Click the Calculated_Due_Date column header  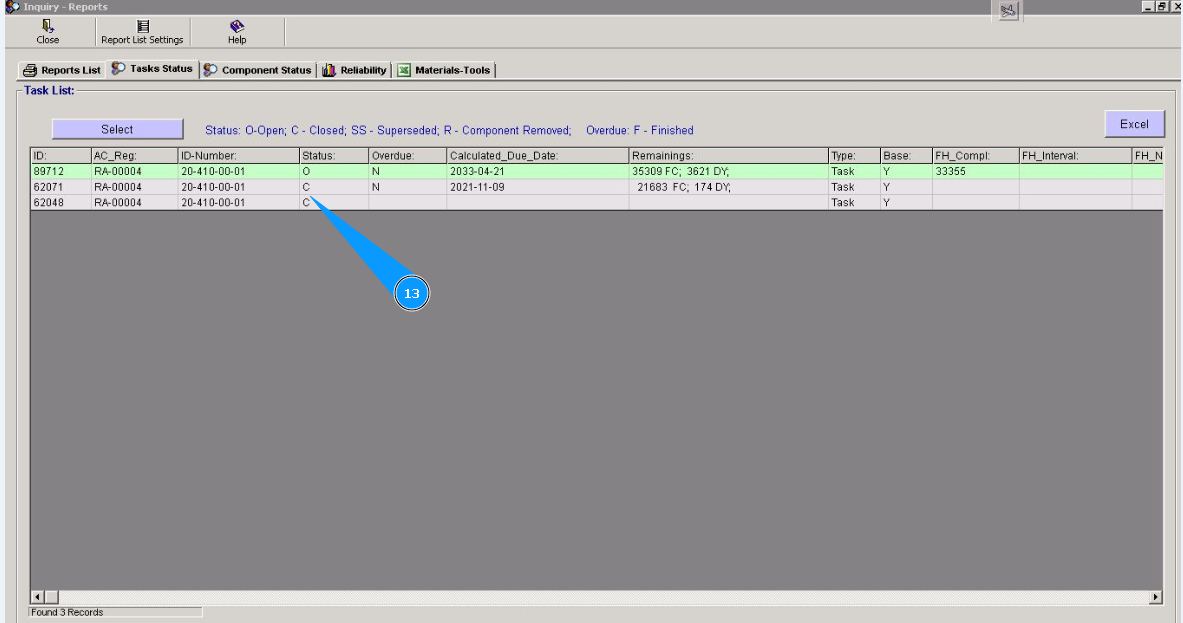538,155
